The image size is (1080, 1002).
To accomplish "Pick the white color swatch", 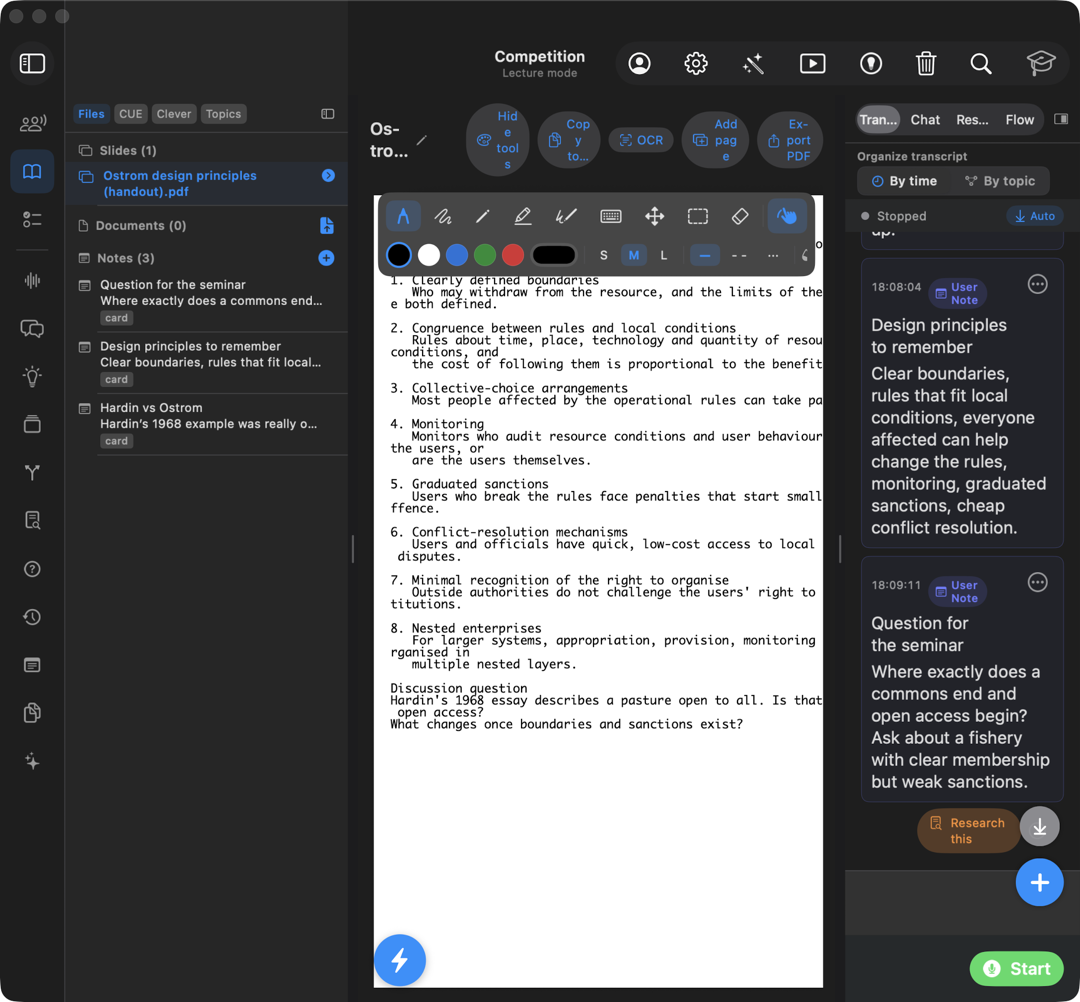I will tap(428, 255).
